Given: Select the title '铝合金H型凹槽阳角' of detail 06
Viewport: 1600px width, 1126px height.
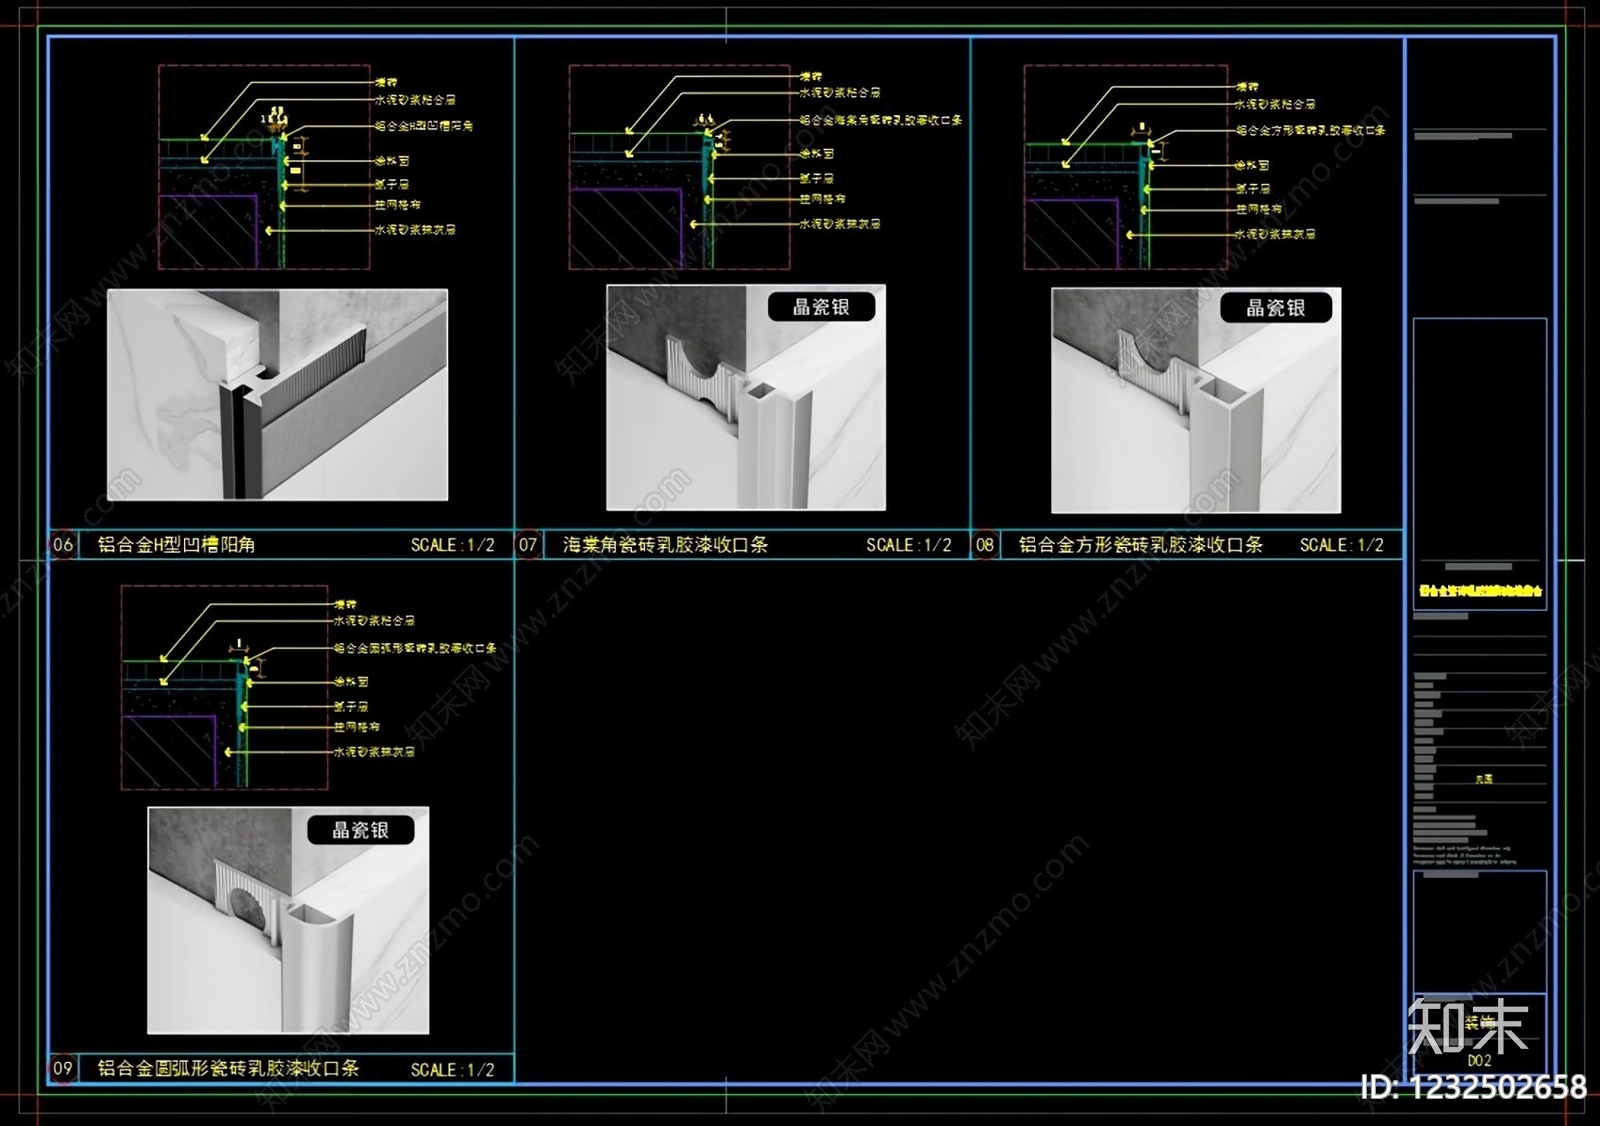Looking at the screenshot, I should click(176, 545).
